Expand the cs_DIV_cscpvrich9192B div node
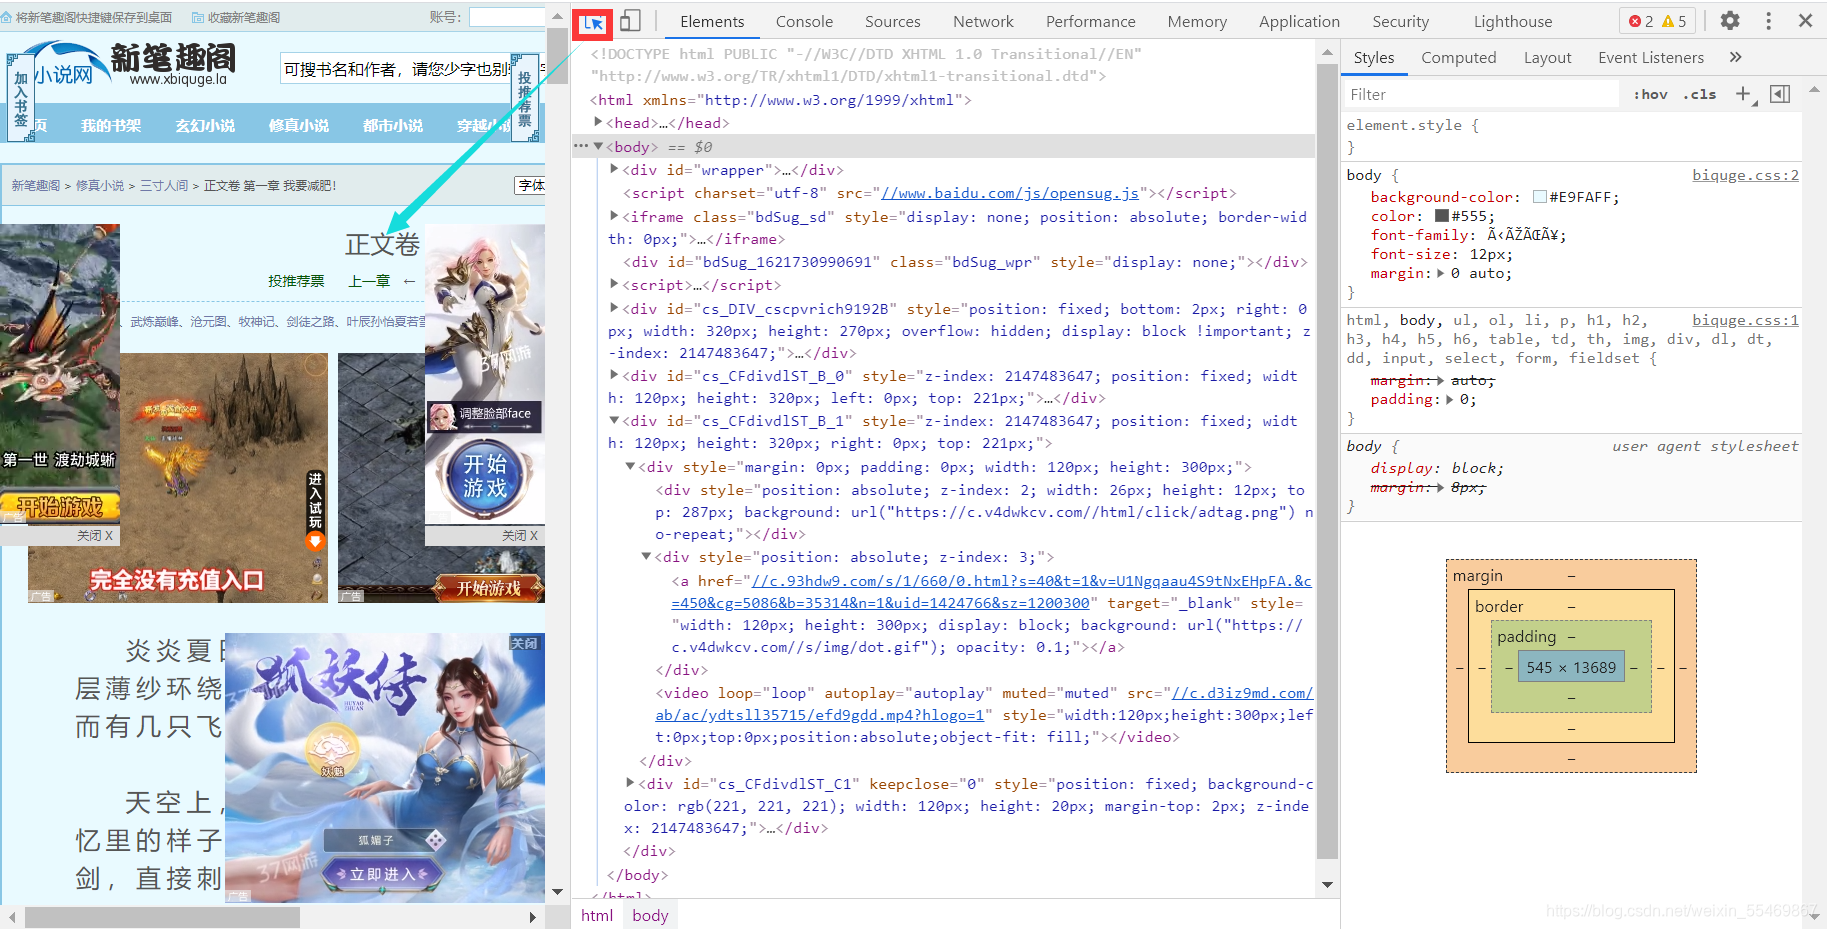1827x929 pixels. (x=615, y=308)
